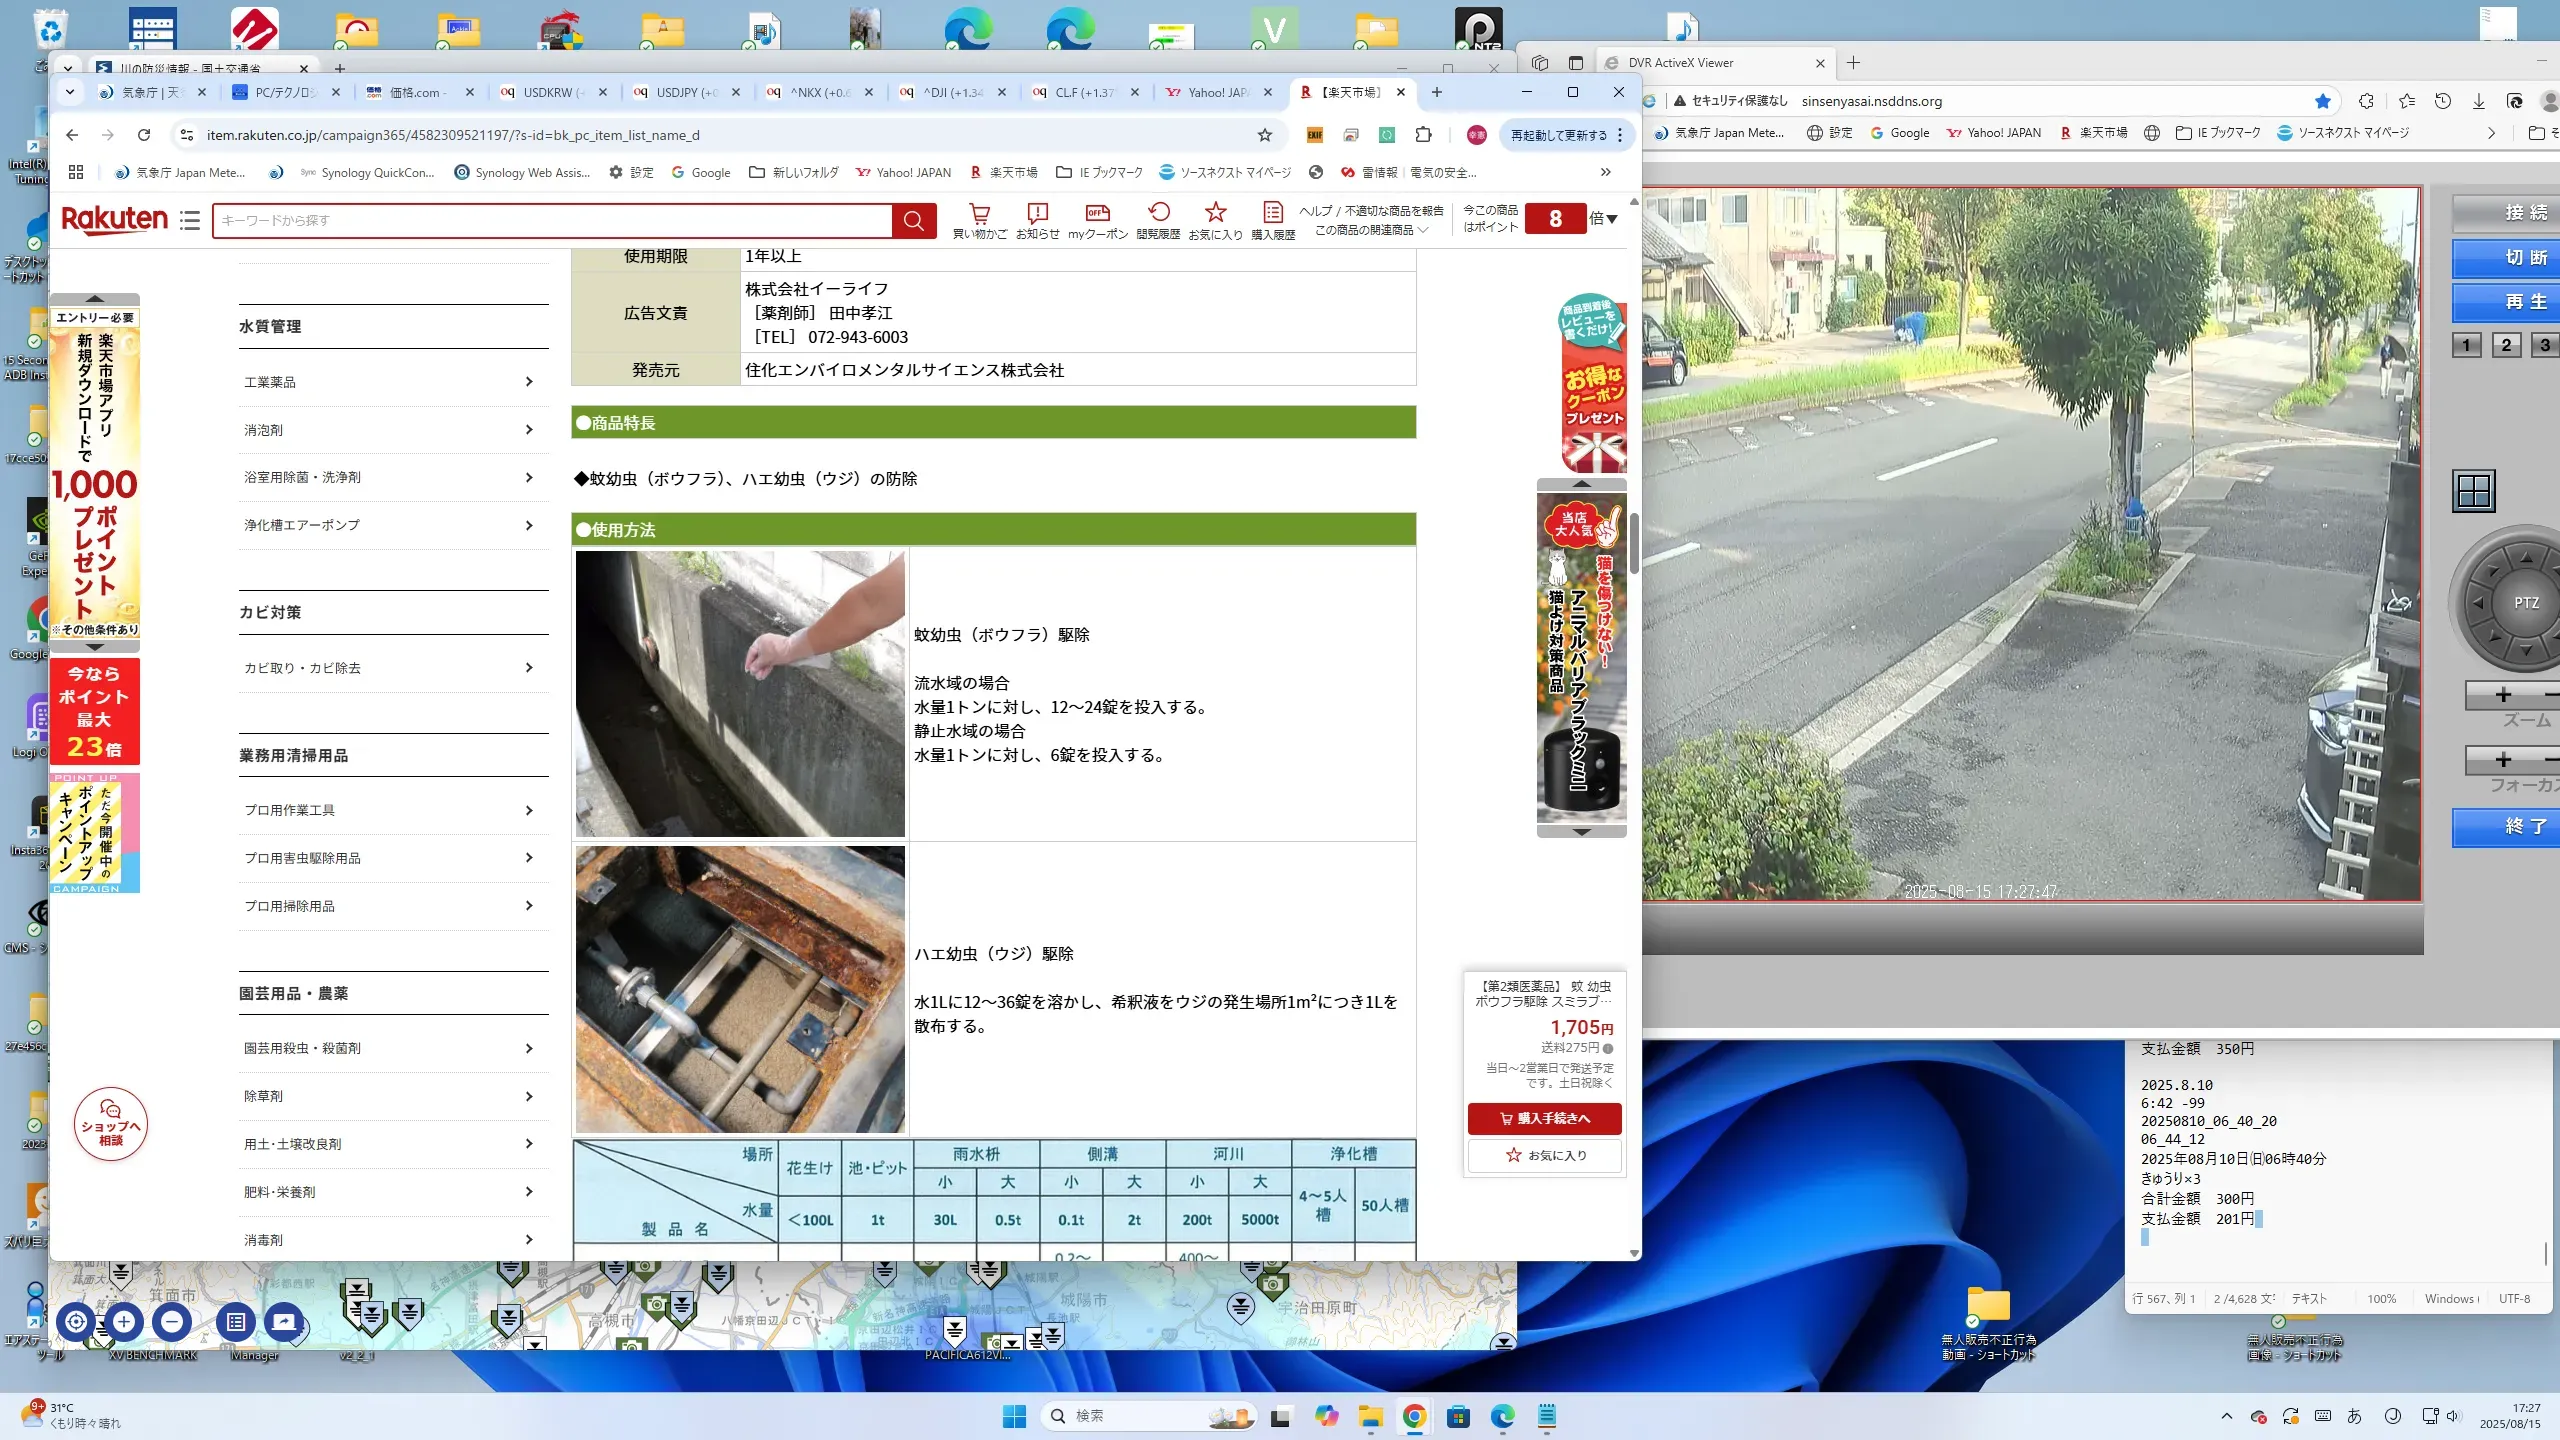The height and width of the screenshot is (1440, 2560).
Task: Click the Rakuten keyword search field
Action: pyautogui.click(x=552, y=221)
